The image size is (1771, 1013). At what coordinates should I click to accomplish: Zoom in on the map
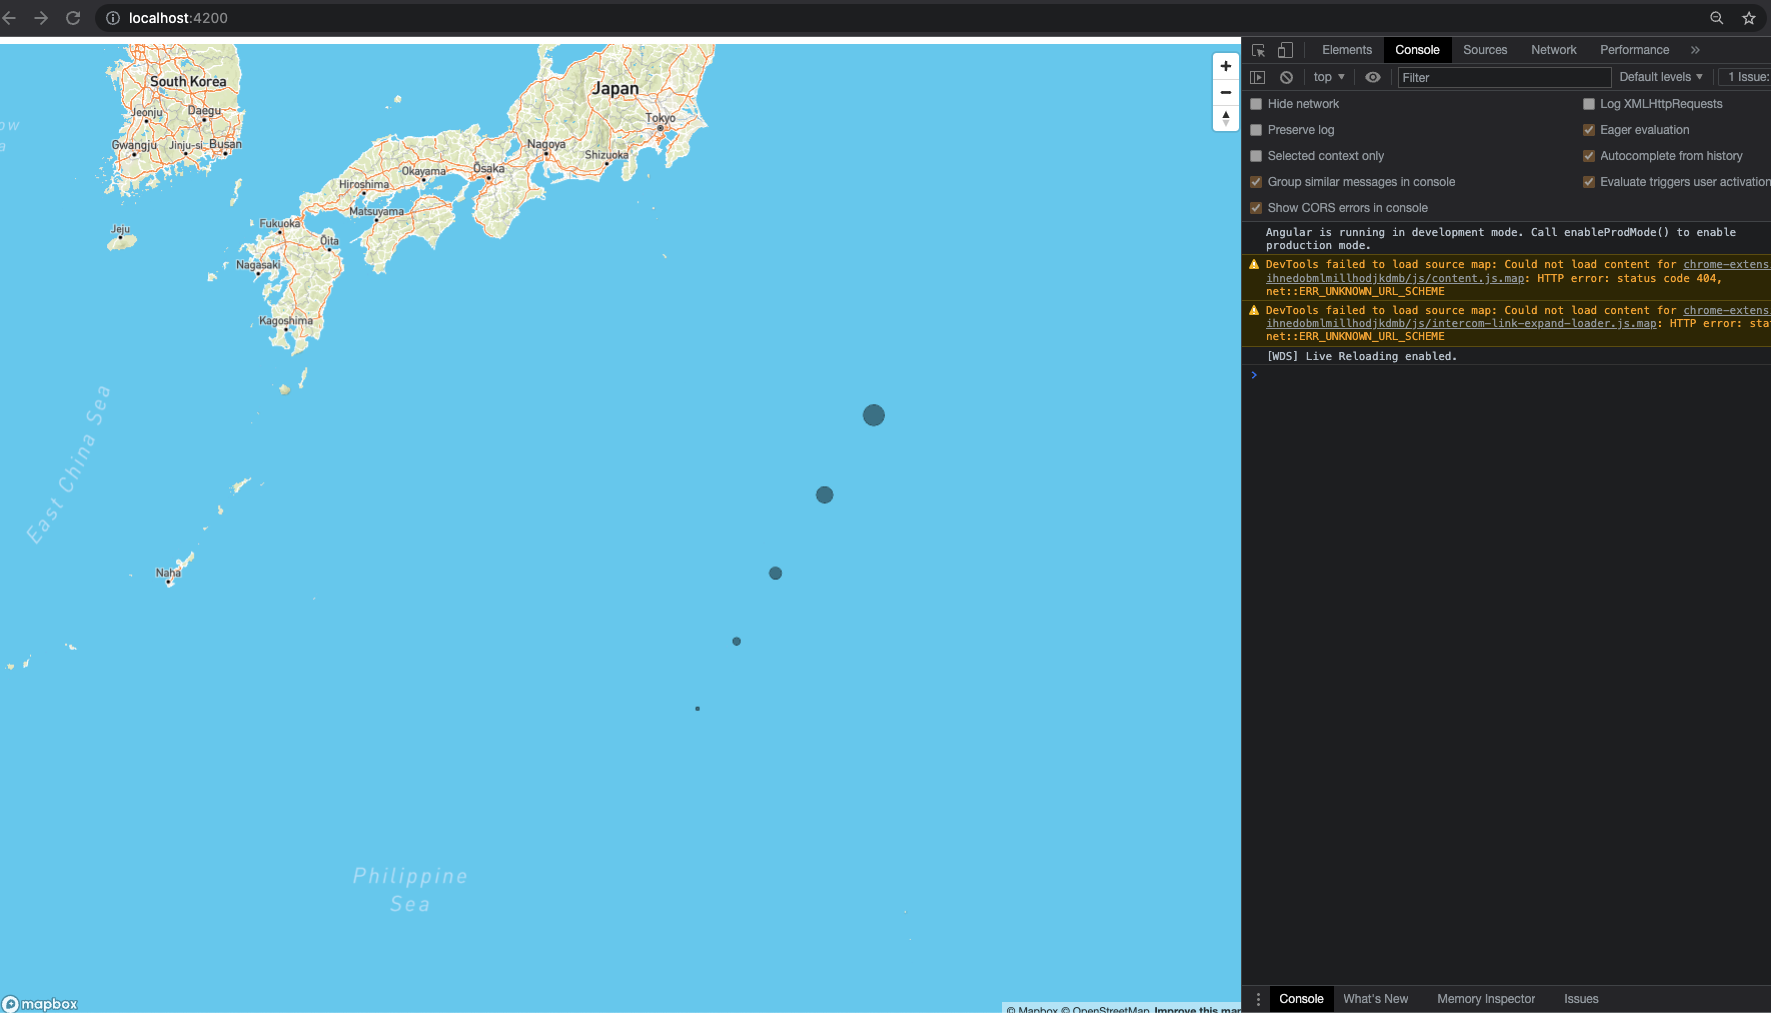click(1225, 66)
